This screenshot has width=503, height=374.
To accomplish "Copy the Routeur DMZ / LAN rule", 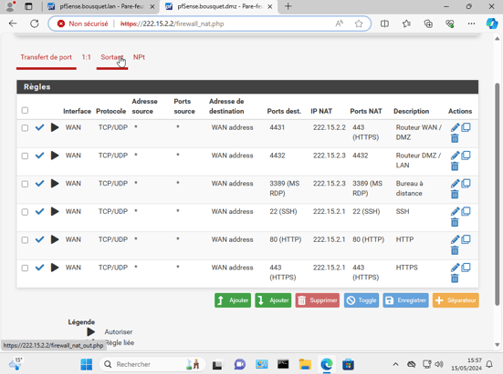I will coord(466,155).
